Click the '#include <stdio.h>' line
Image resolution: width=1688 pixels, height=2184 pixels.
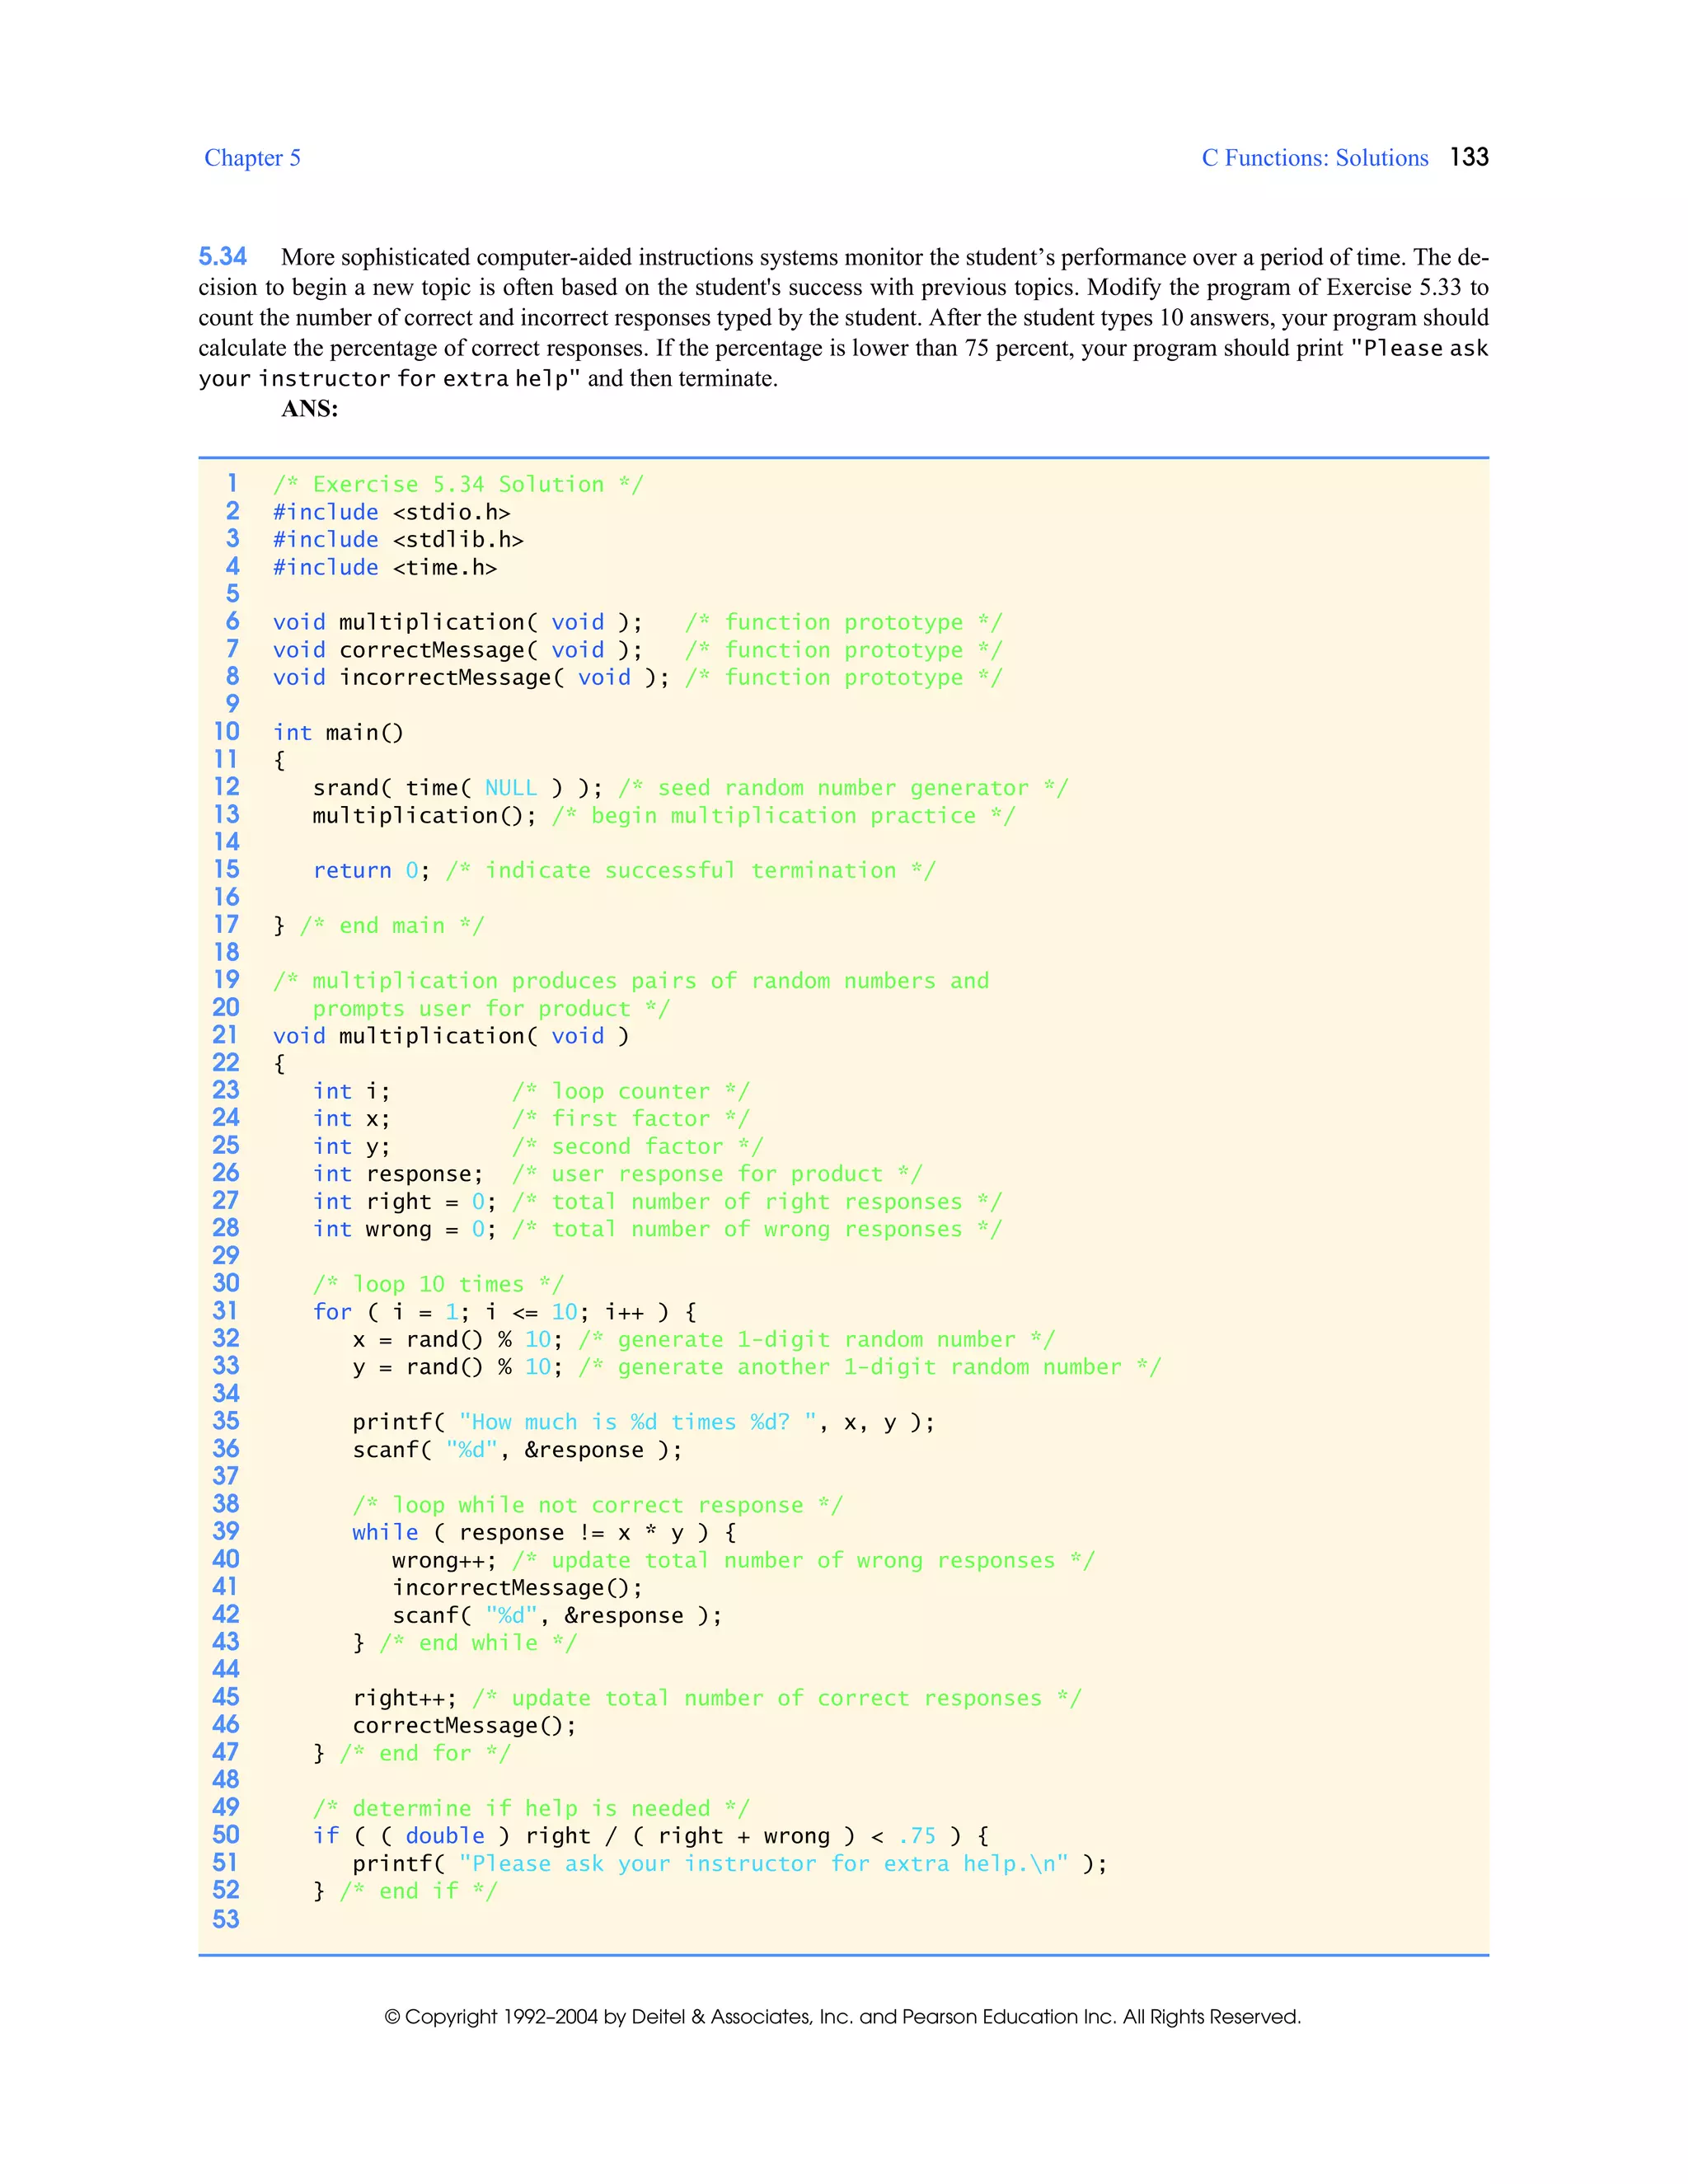[x=391, y=512]
